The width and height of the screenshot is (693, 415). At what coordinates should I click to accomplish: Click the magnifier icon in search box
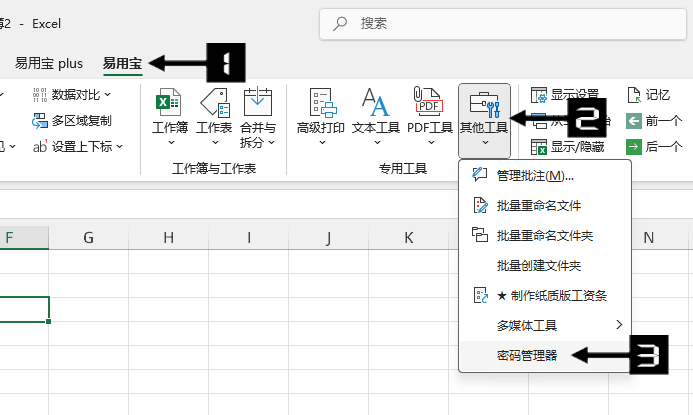coord(340,23)
